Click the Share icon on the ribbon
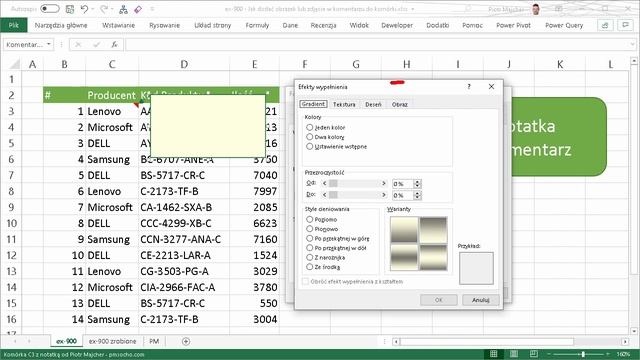Image resolution: width=640 pixels, height=360 pixels. 605,25
